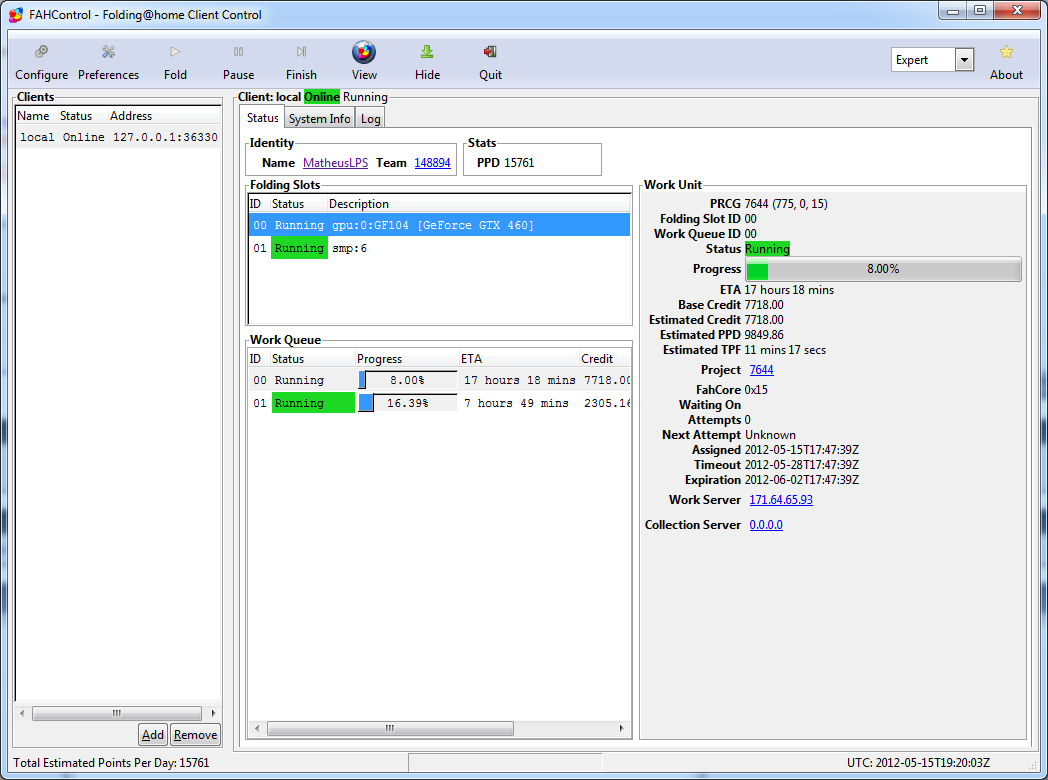This screenshot has width=1048, height=780.
Task: Click the Clients list horizontal scrollbar thumb
Action: coord(117,713)
